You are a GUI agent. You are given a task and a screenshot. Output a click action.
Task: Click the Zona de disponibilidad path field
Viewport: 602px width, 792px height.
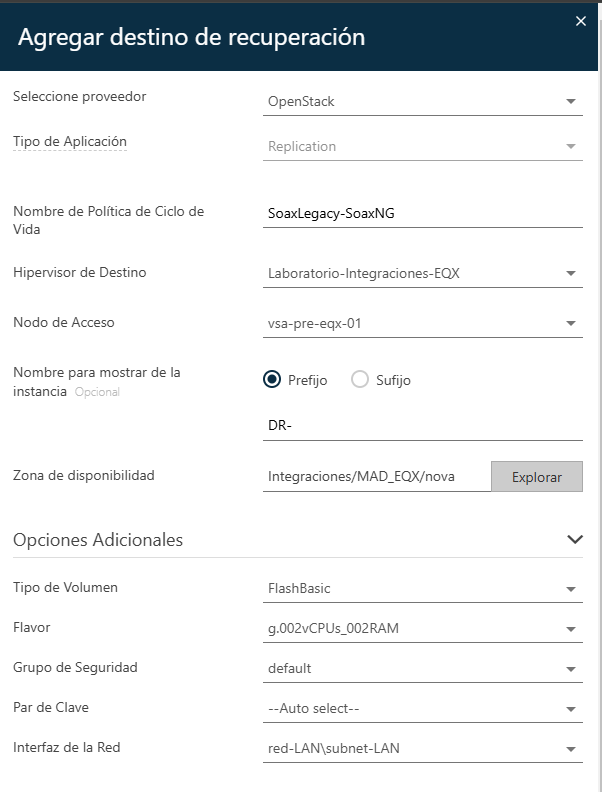pyautogui.click(x=376, y=476)
